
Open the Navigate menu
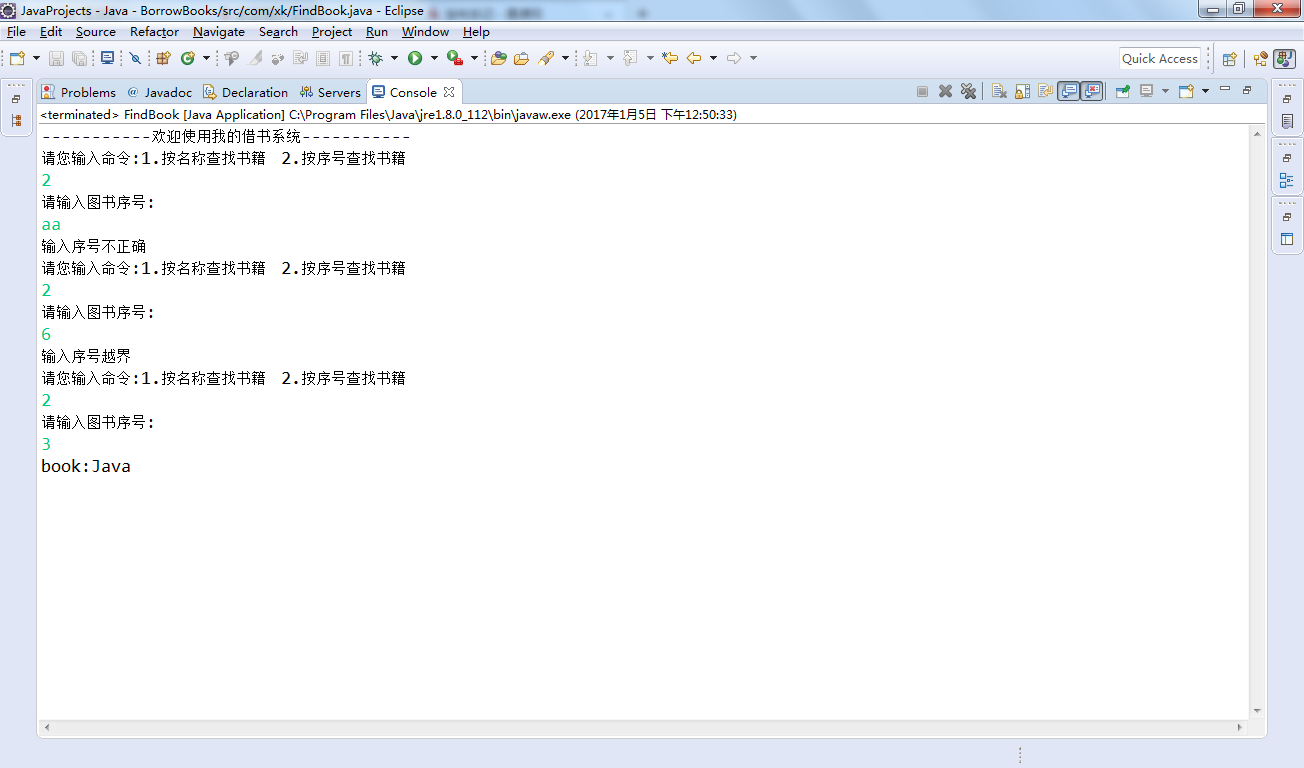[219, 32]
